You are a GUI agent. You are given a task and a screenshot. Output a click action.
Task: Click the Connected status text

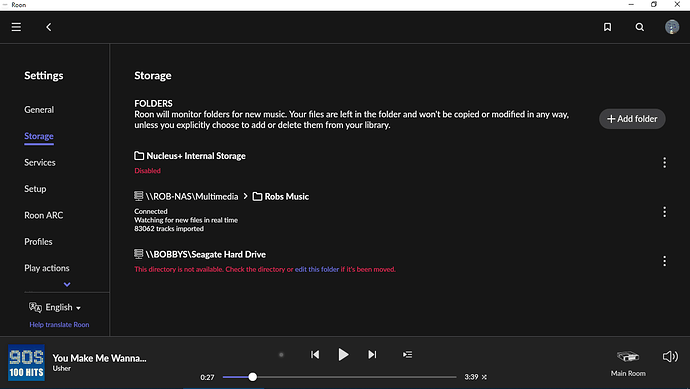151,211
